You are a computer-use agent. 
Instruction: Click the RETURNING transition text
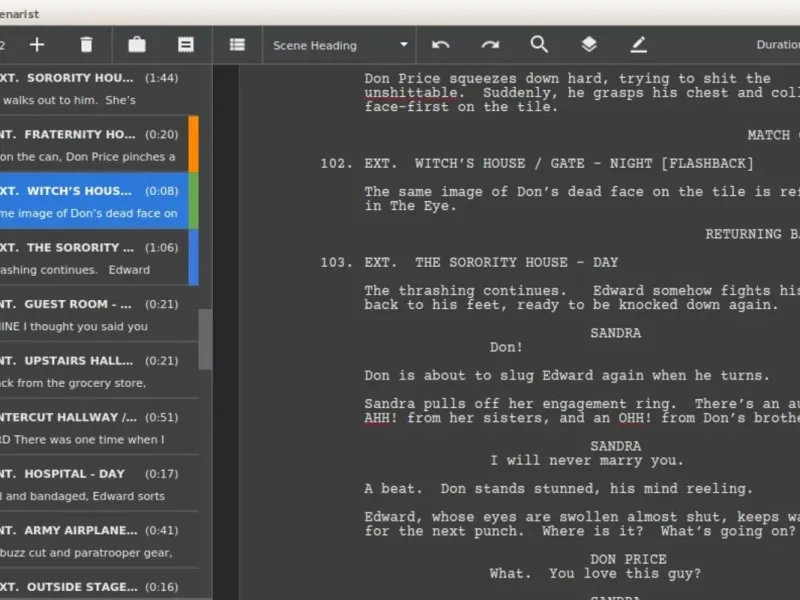743,234
